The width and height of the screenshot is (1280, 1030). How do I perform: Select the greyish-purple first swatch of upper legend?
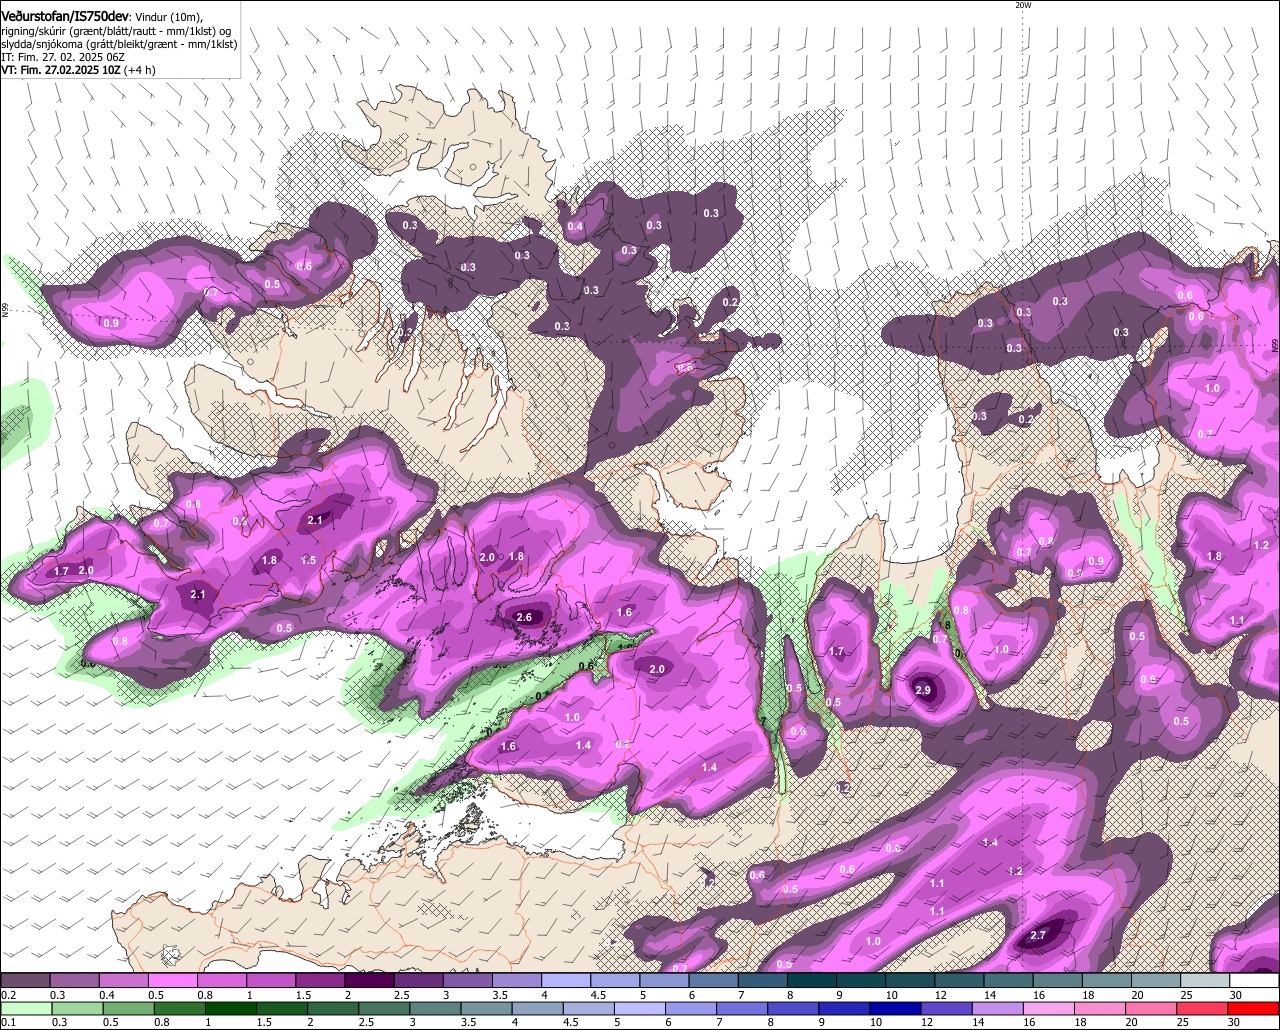pyautogui.click(x=25, y=981)
